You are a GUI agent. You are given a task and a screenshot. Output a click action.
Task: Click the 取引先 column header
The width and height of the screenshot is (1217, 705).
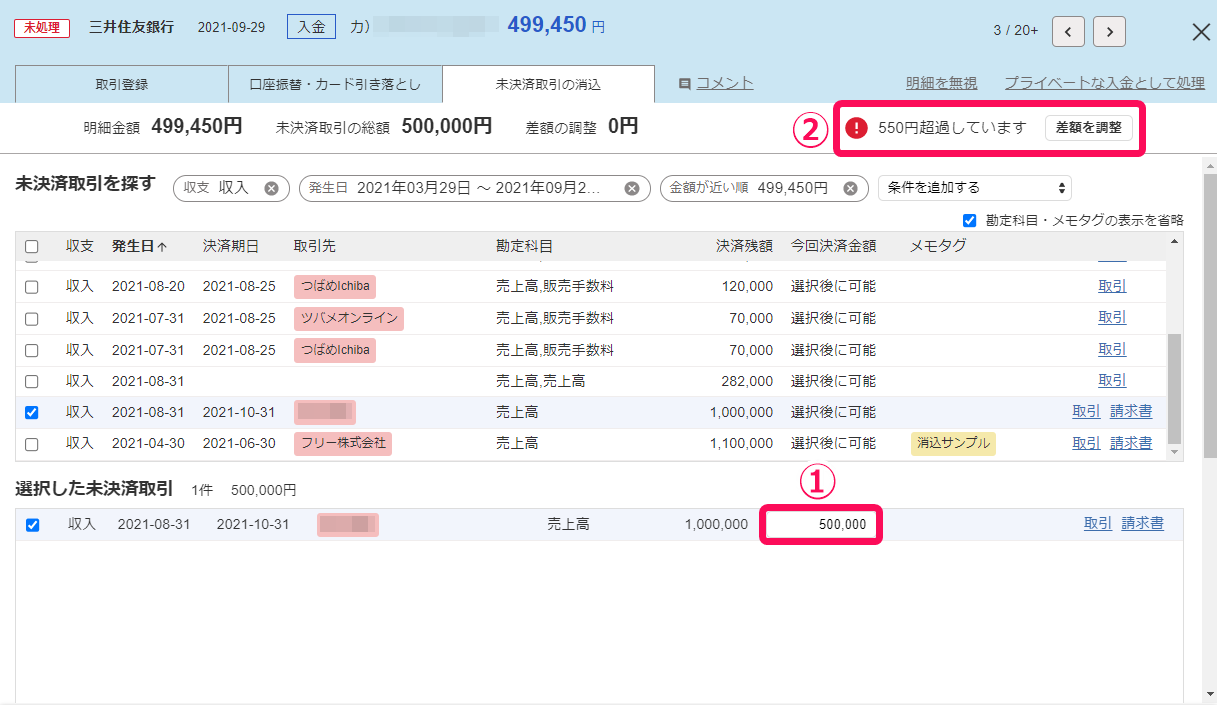[314, 246]
